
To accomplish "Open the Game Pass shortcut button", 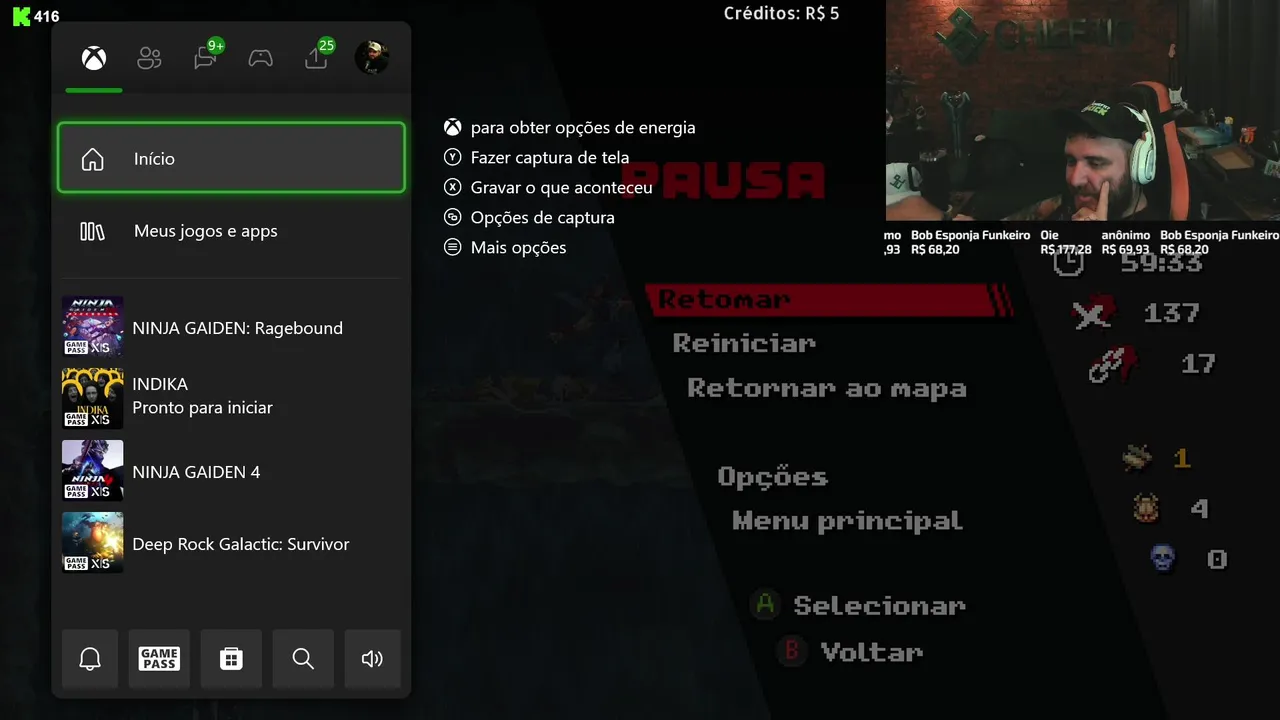I will [159, 659].
